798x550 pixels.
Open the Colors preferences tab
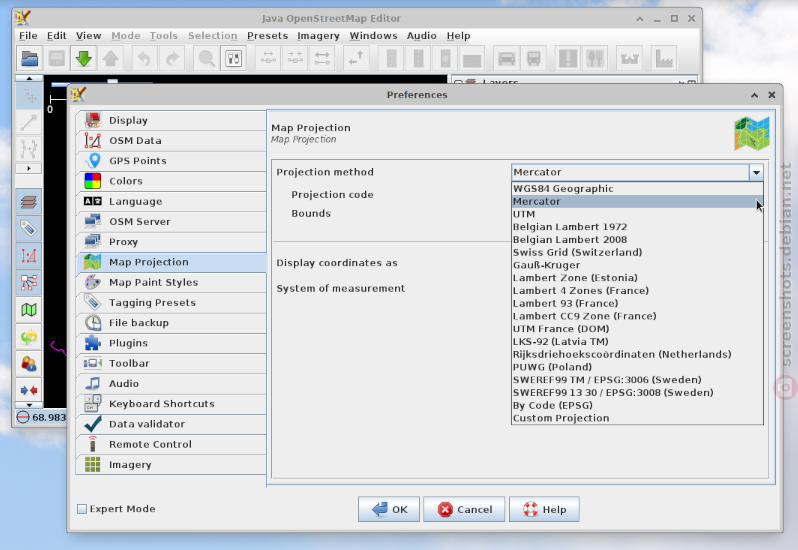tap(172, 181)
